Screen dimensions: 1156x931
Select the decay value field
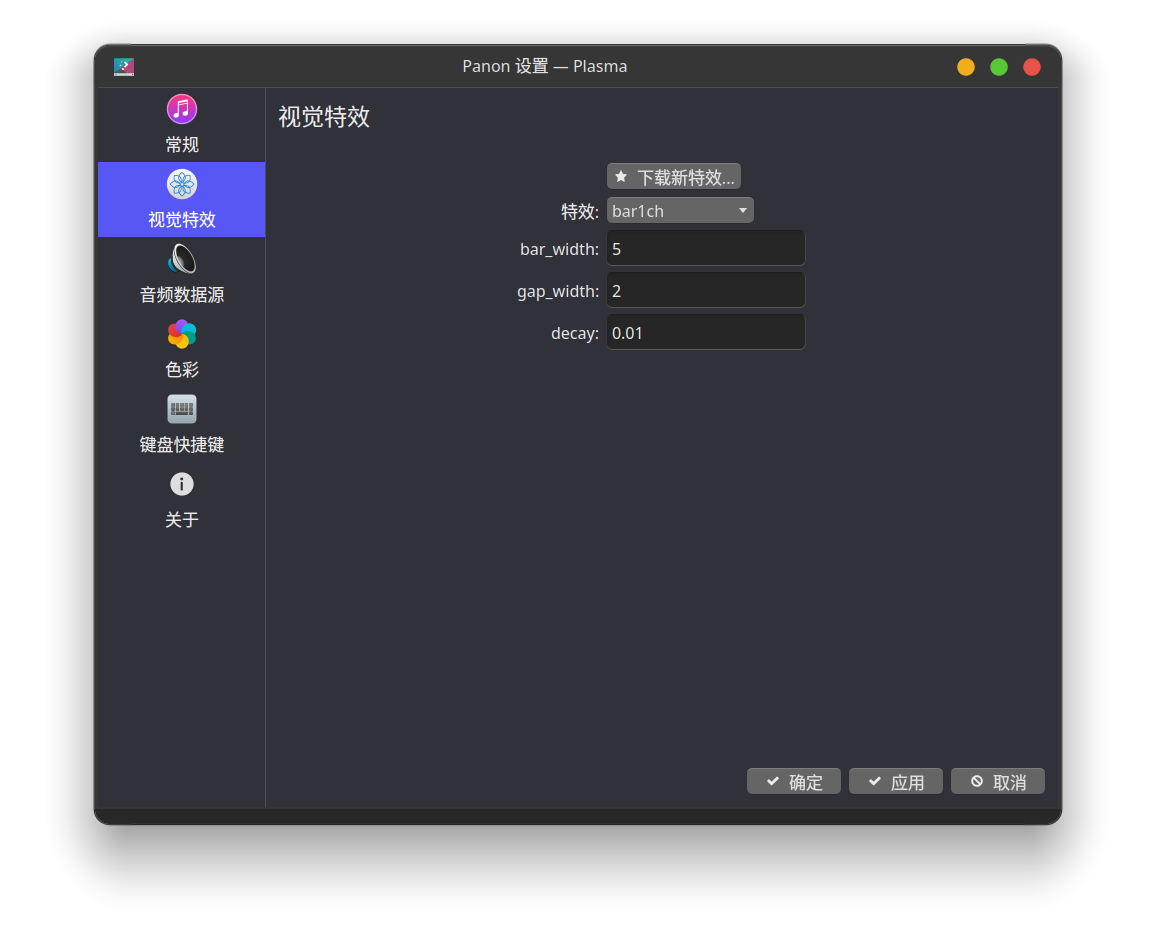705,333
